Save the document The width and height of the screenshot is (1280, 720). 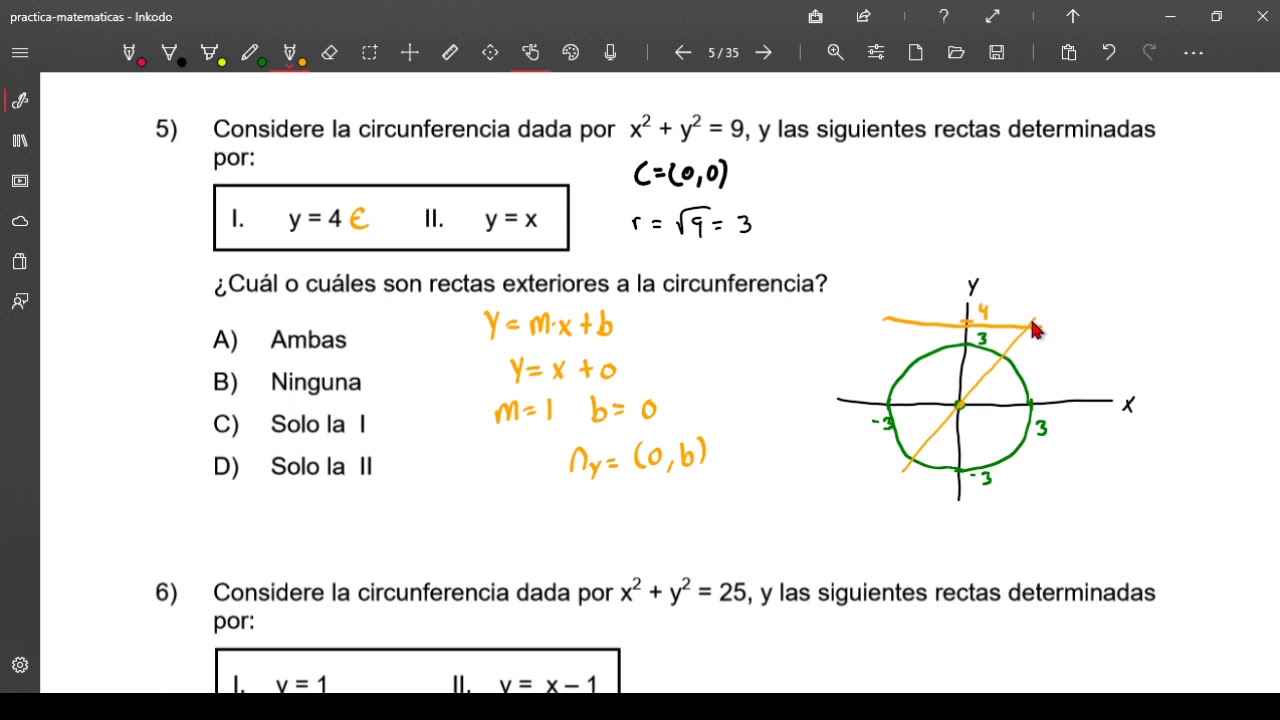pyautogui.click(x=997, y=53)
